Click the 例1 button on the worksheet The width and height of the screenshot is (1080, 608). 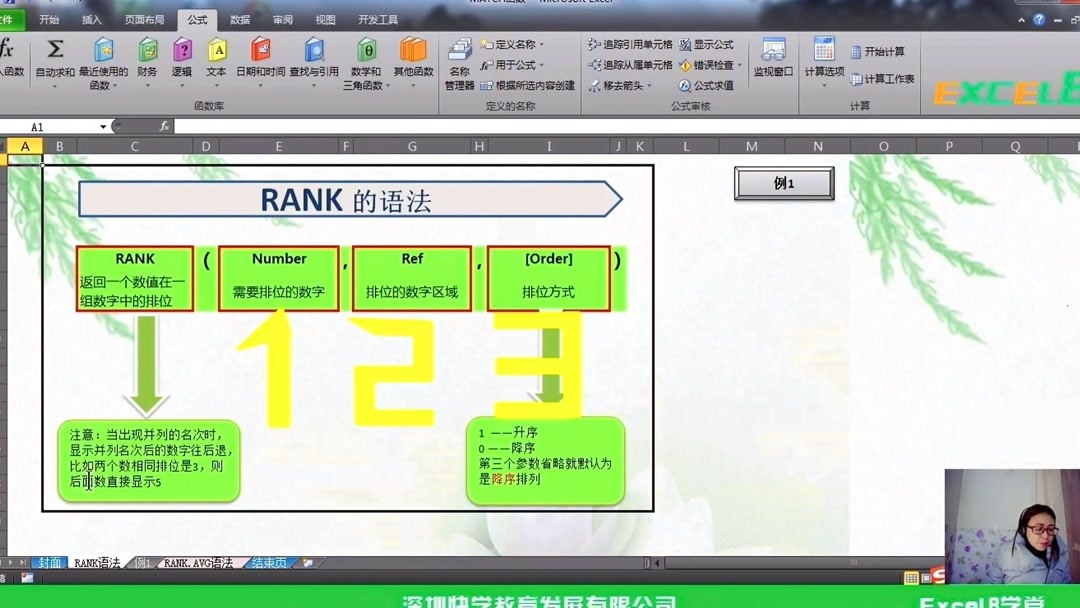coord(783,183)
